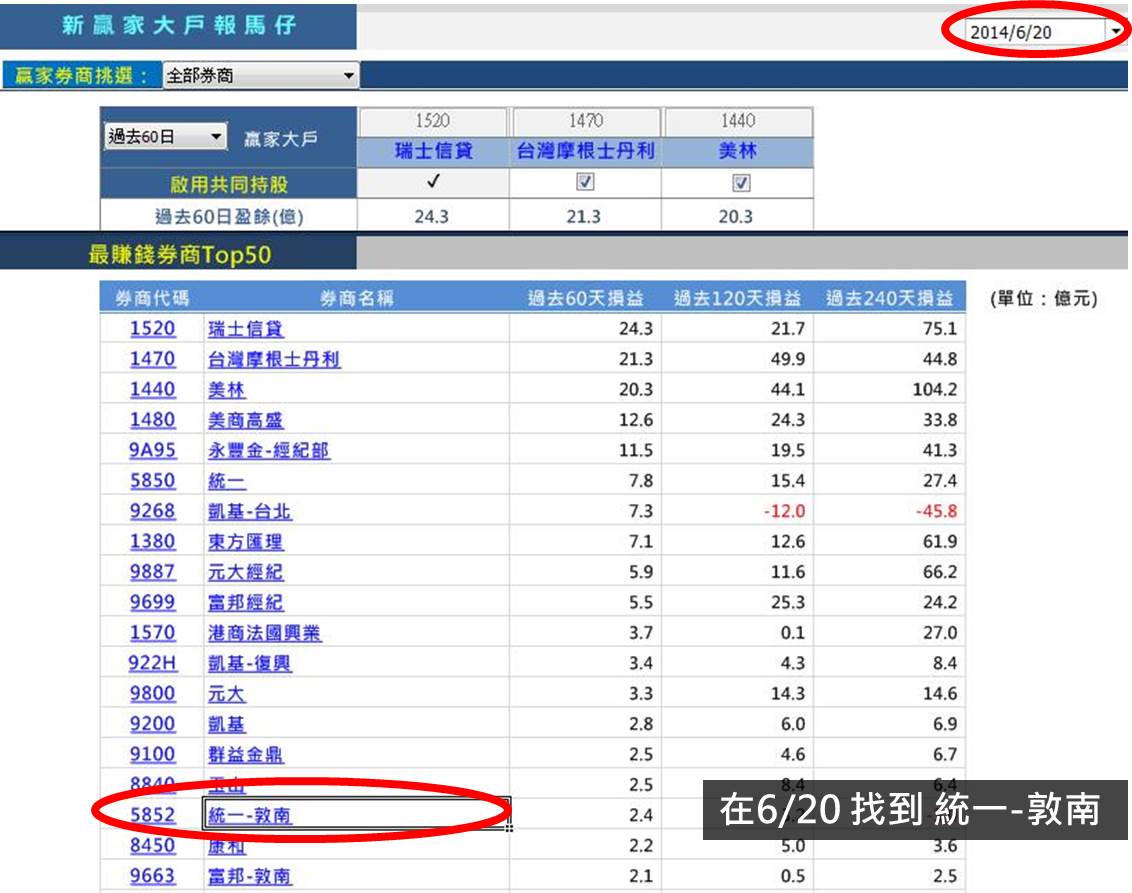
Task: Open the 瑞士信貸 broker name link in table
Action: 245,329
